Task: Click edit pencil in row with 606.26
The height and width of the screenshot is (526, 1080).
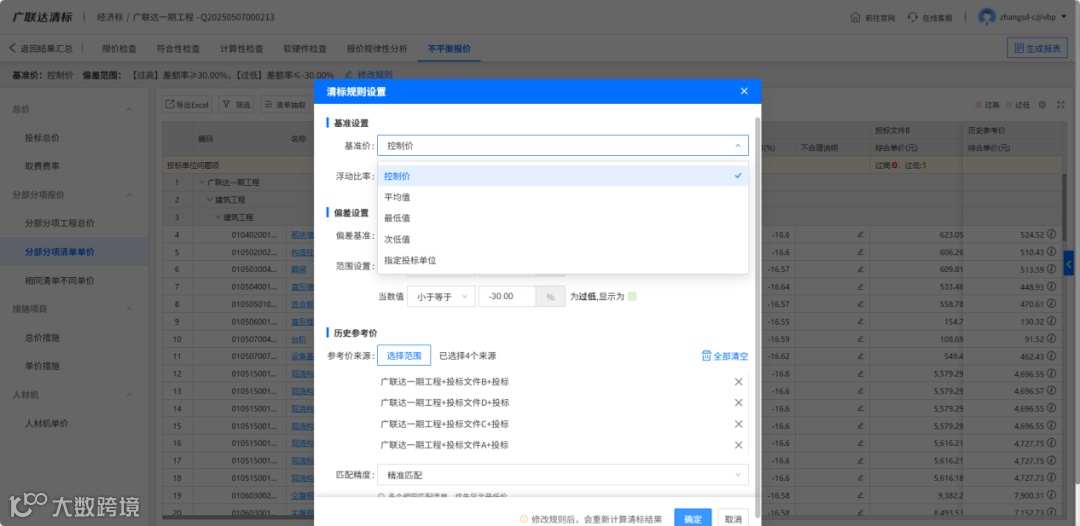Action: [860, 252]
